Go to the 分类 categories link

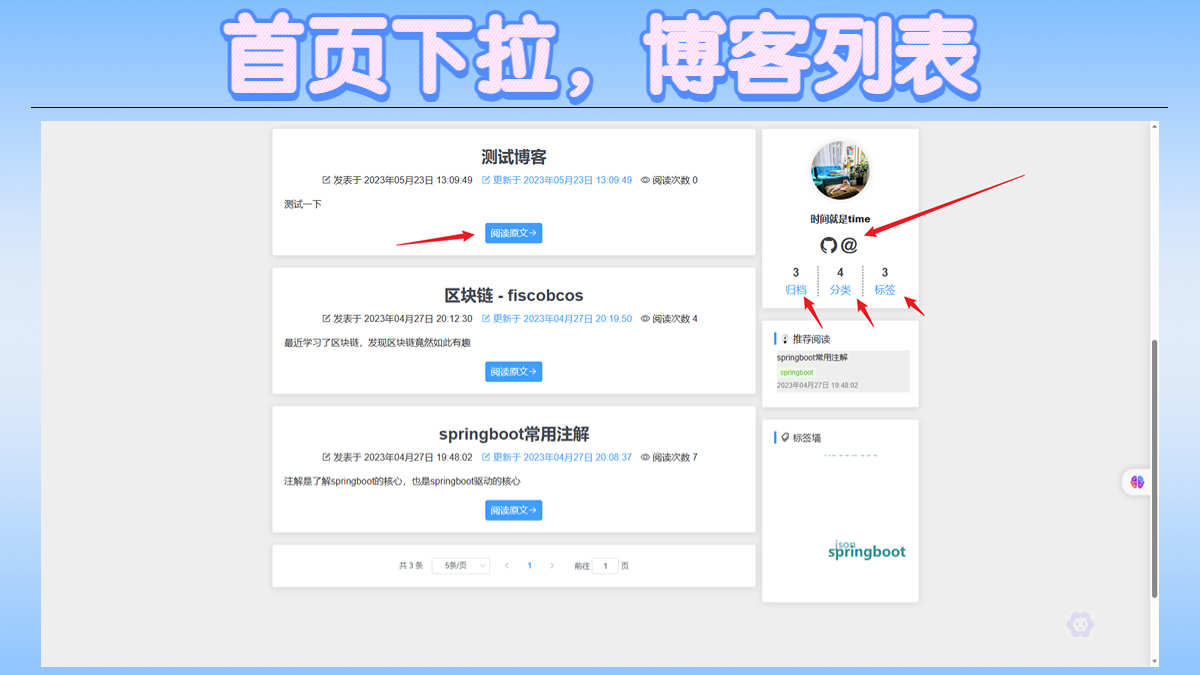click(840, 290)
